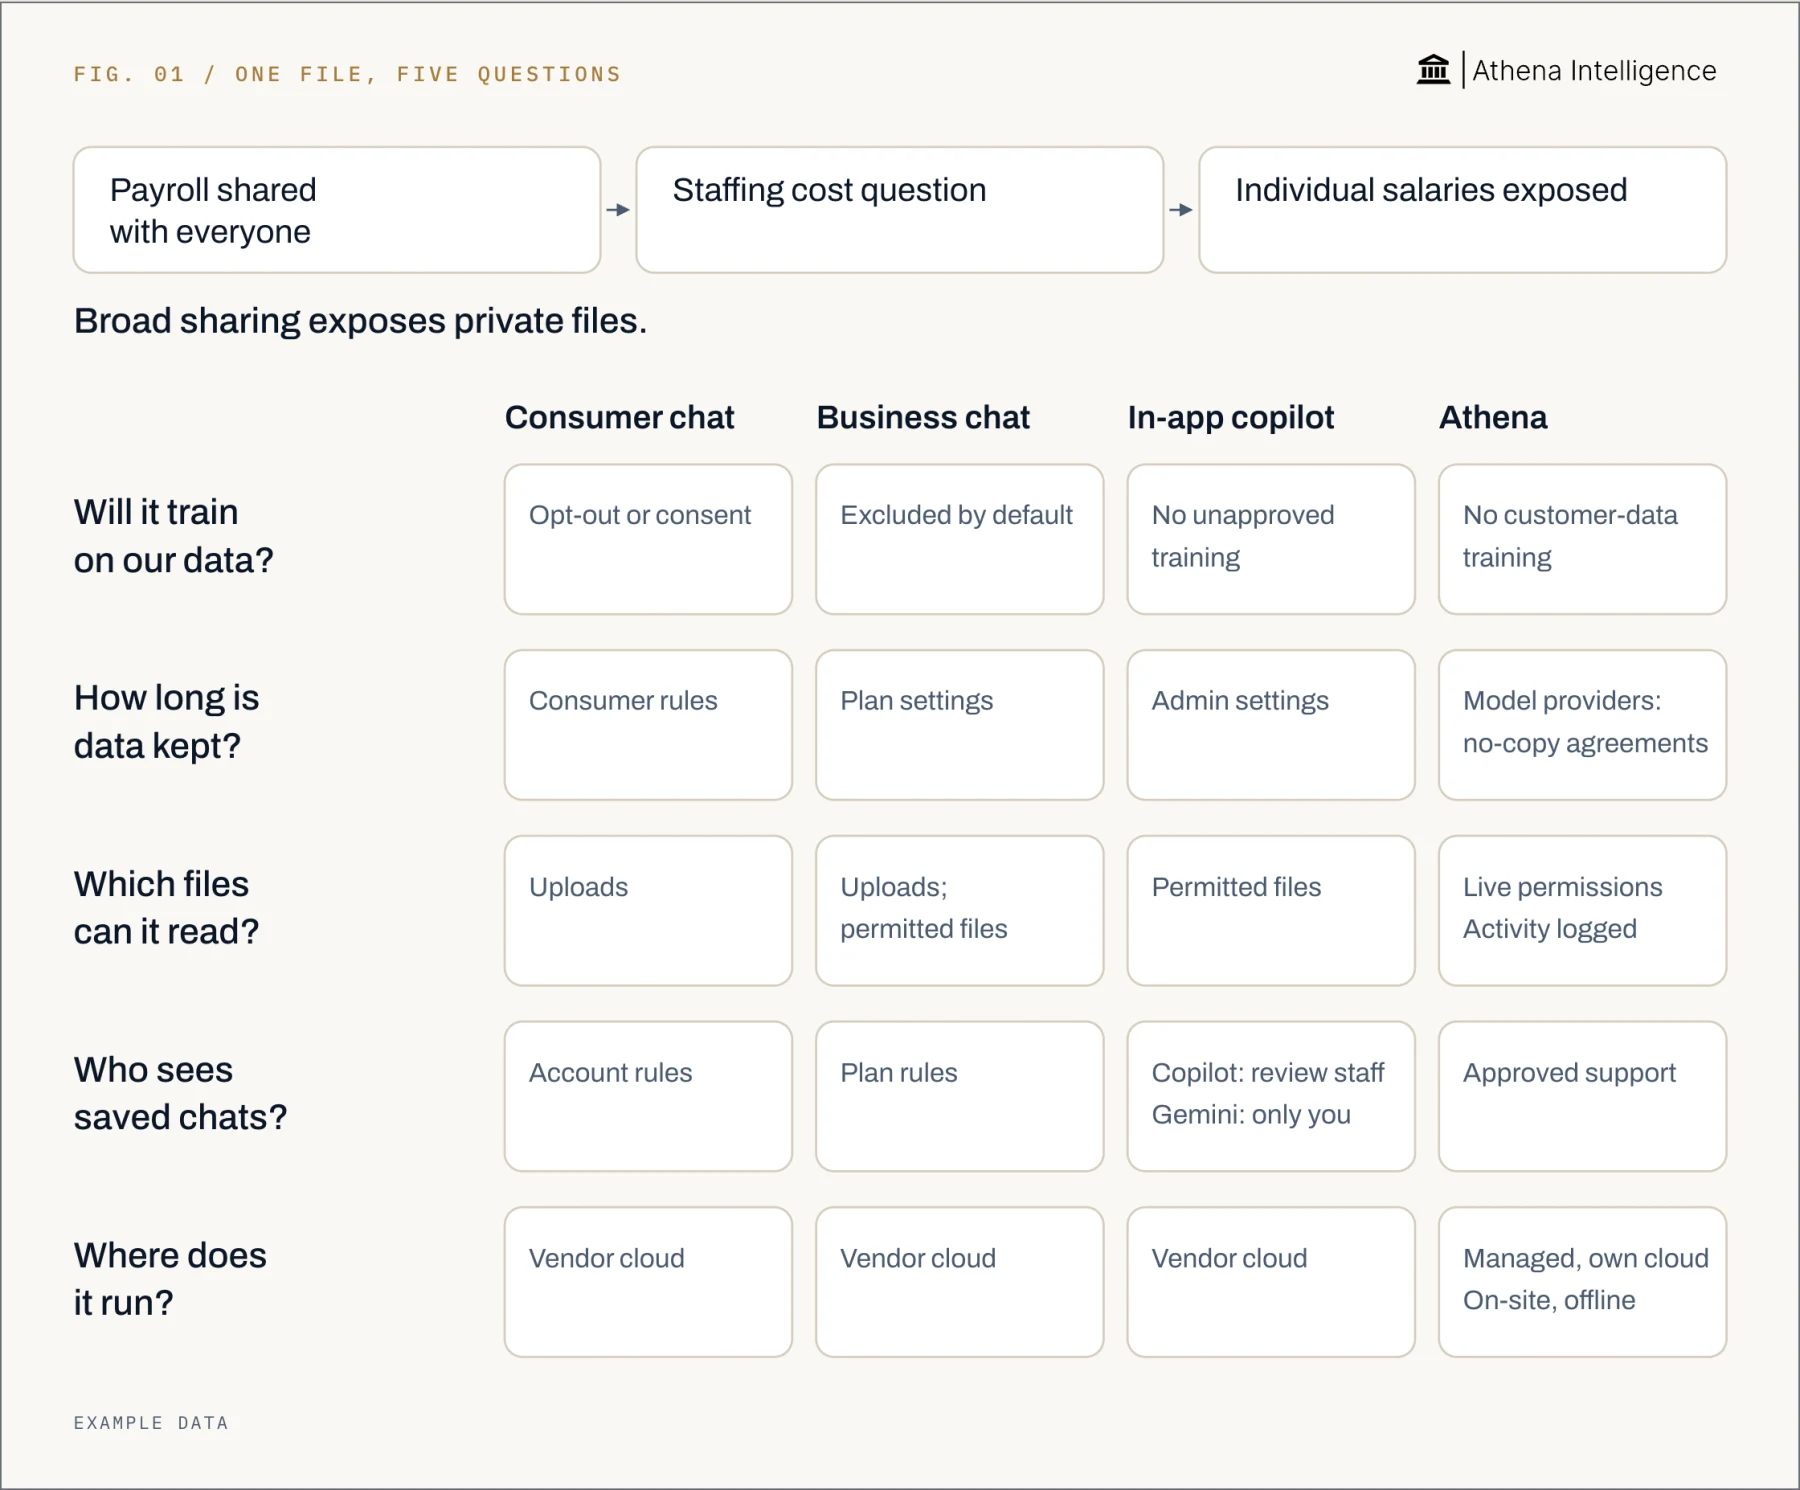The image size is (1800, 1490).
Task: Click the 'Plan settings' cell
Action: coord(960,725)
